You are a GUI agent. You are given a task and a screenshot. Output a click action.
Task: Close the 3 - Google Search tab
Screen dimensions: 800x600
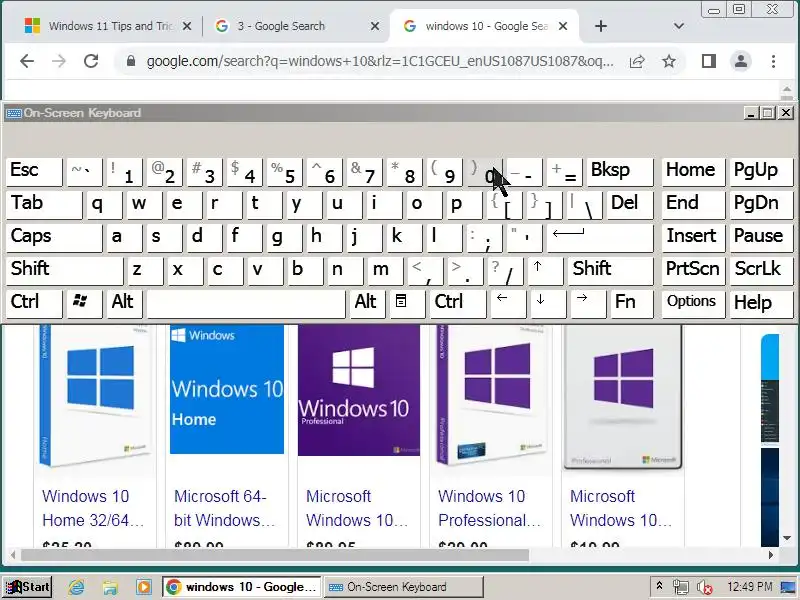pyautogui.click(x=375, y=26)
